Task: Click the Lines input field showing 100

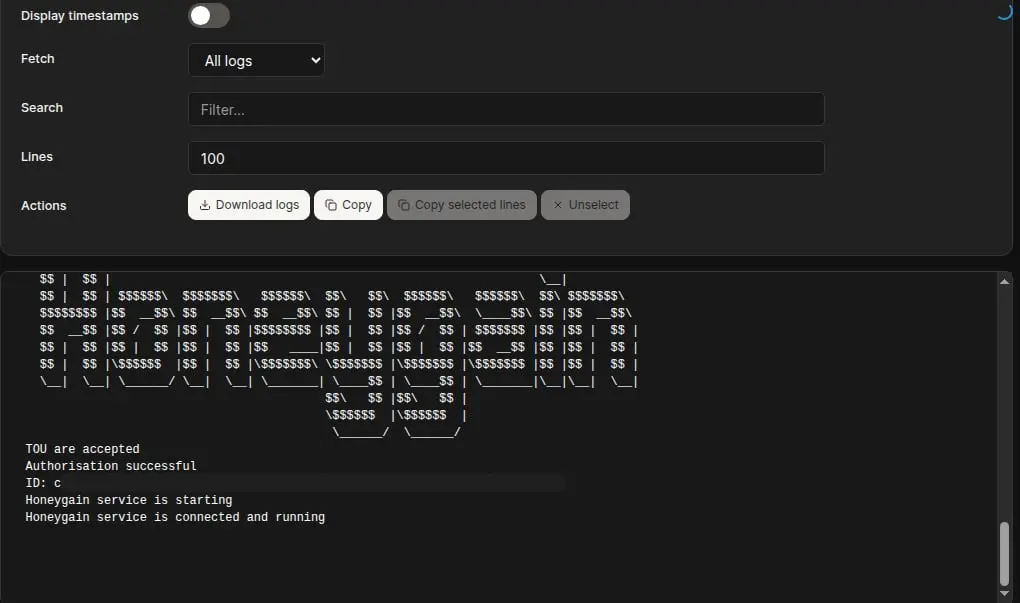Action: 506,158
